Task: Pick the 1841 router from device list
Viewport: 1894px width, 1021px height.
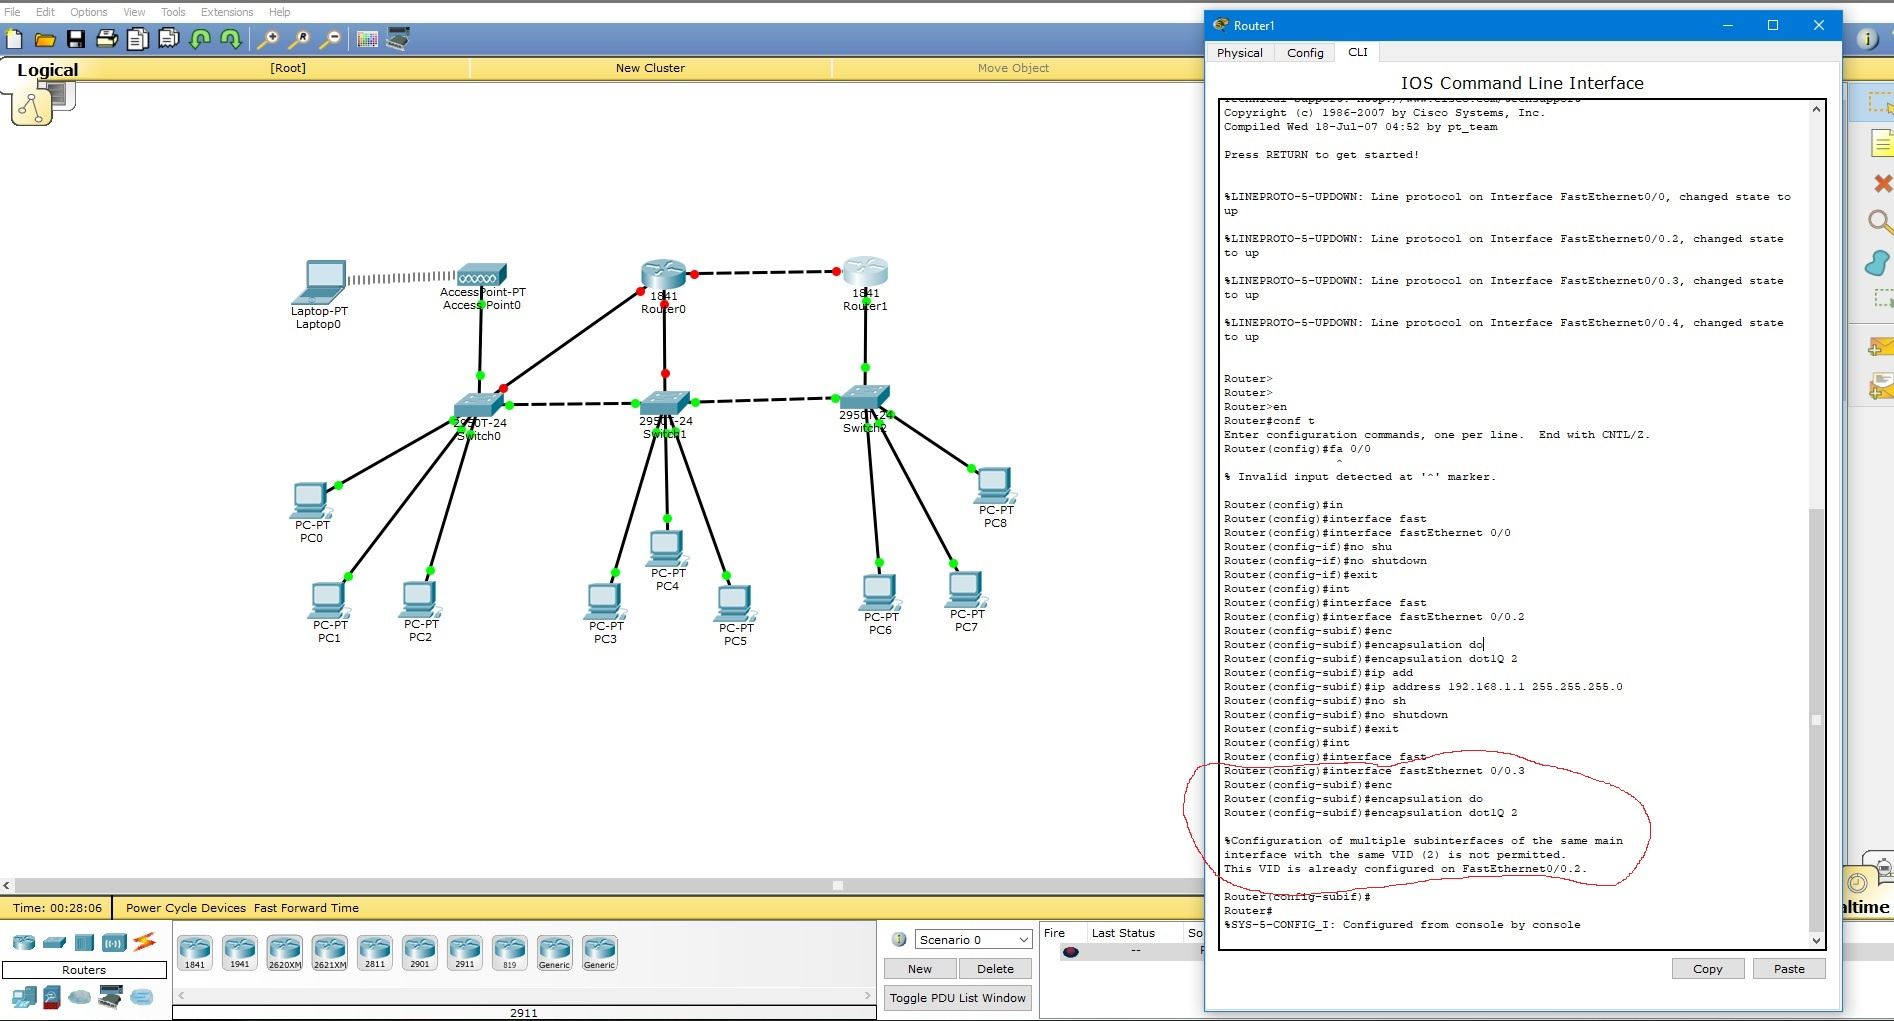Action: tap(195, 952)
